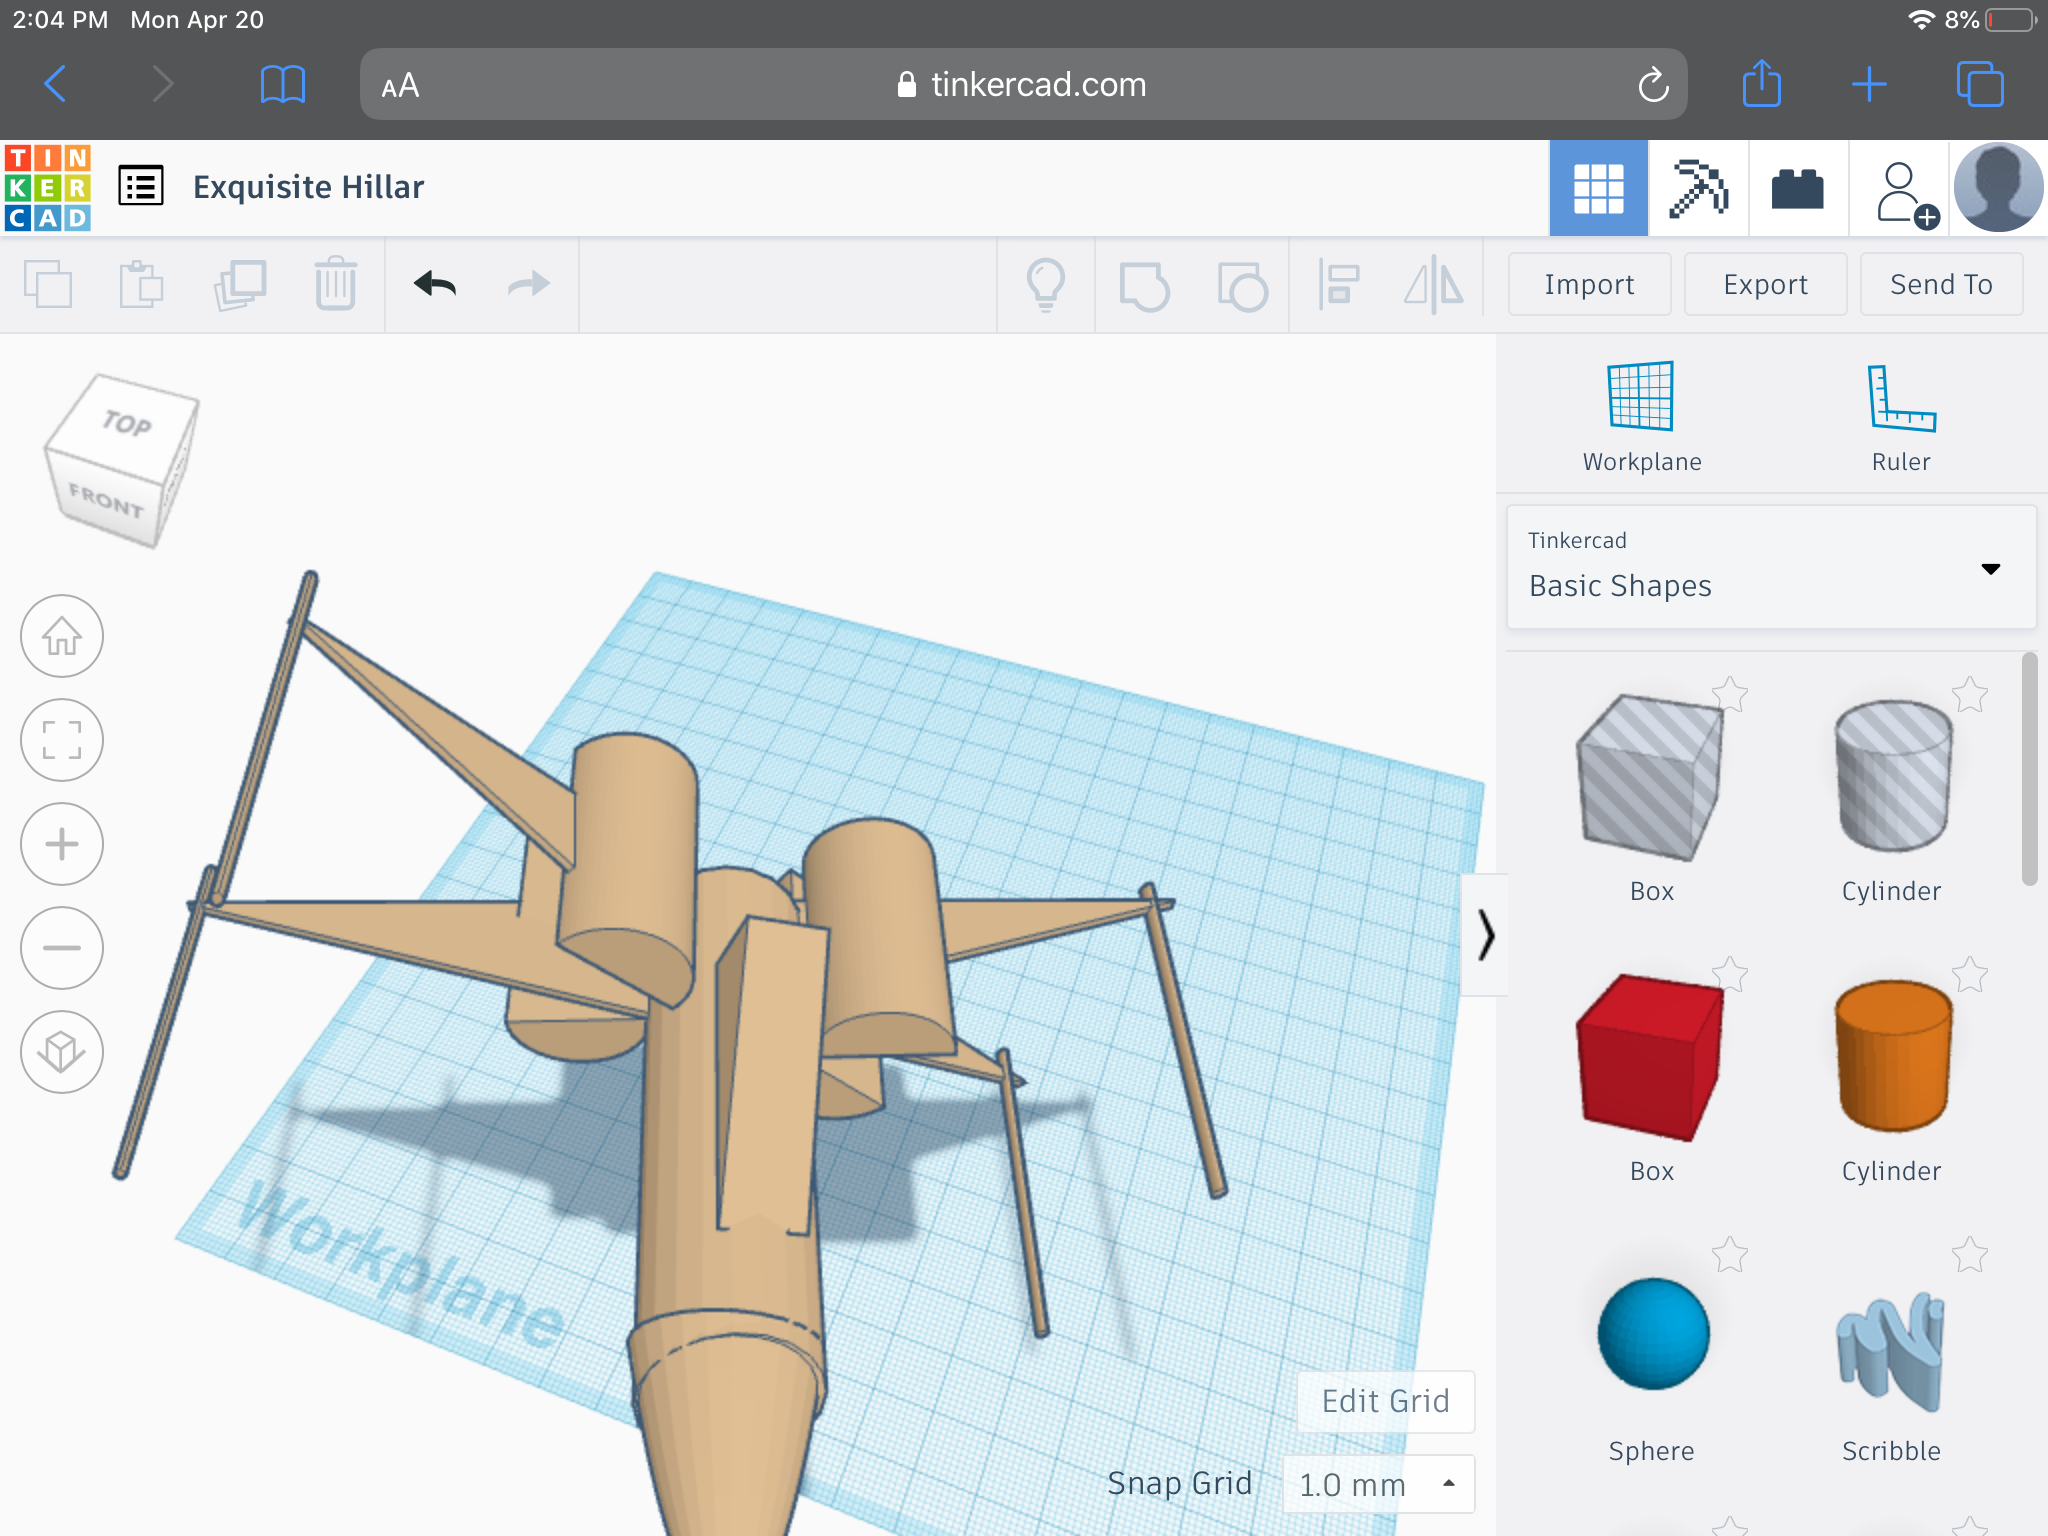Click the Send To button
This screenshot has width=2048, height=1536.
(1941, 285)
